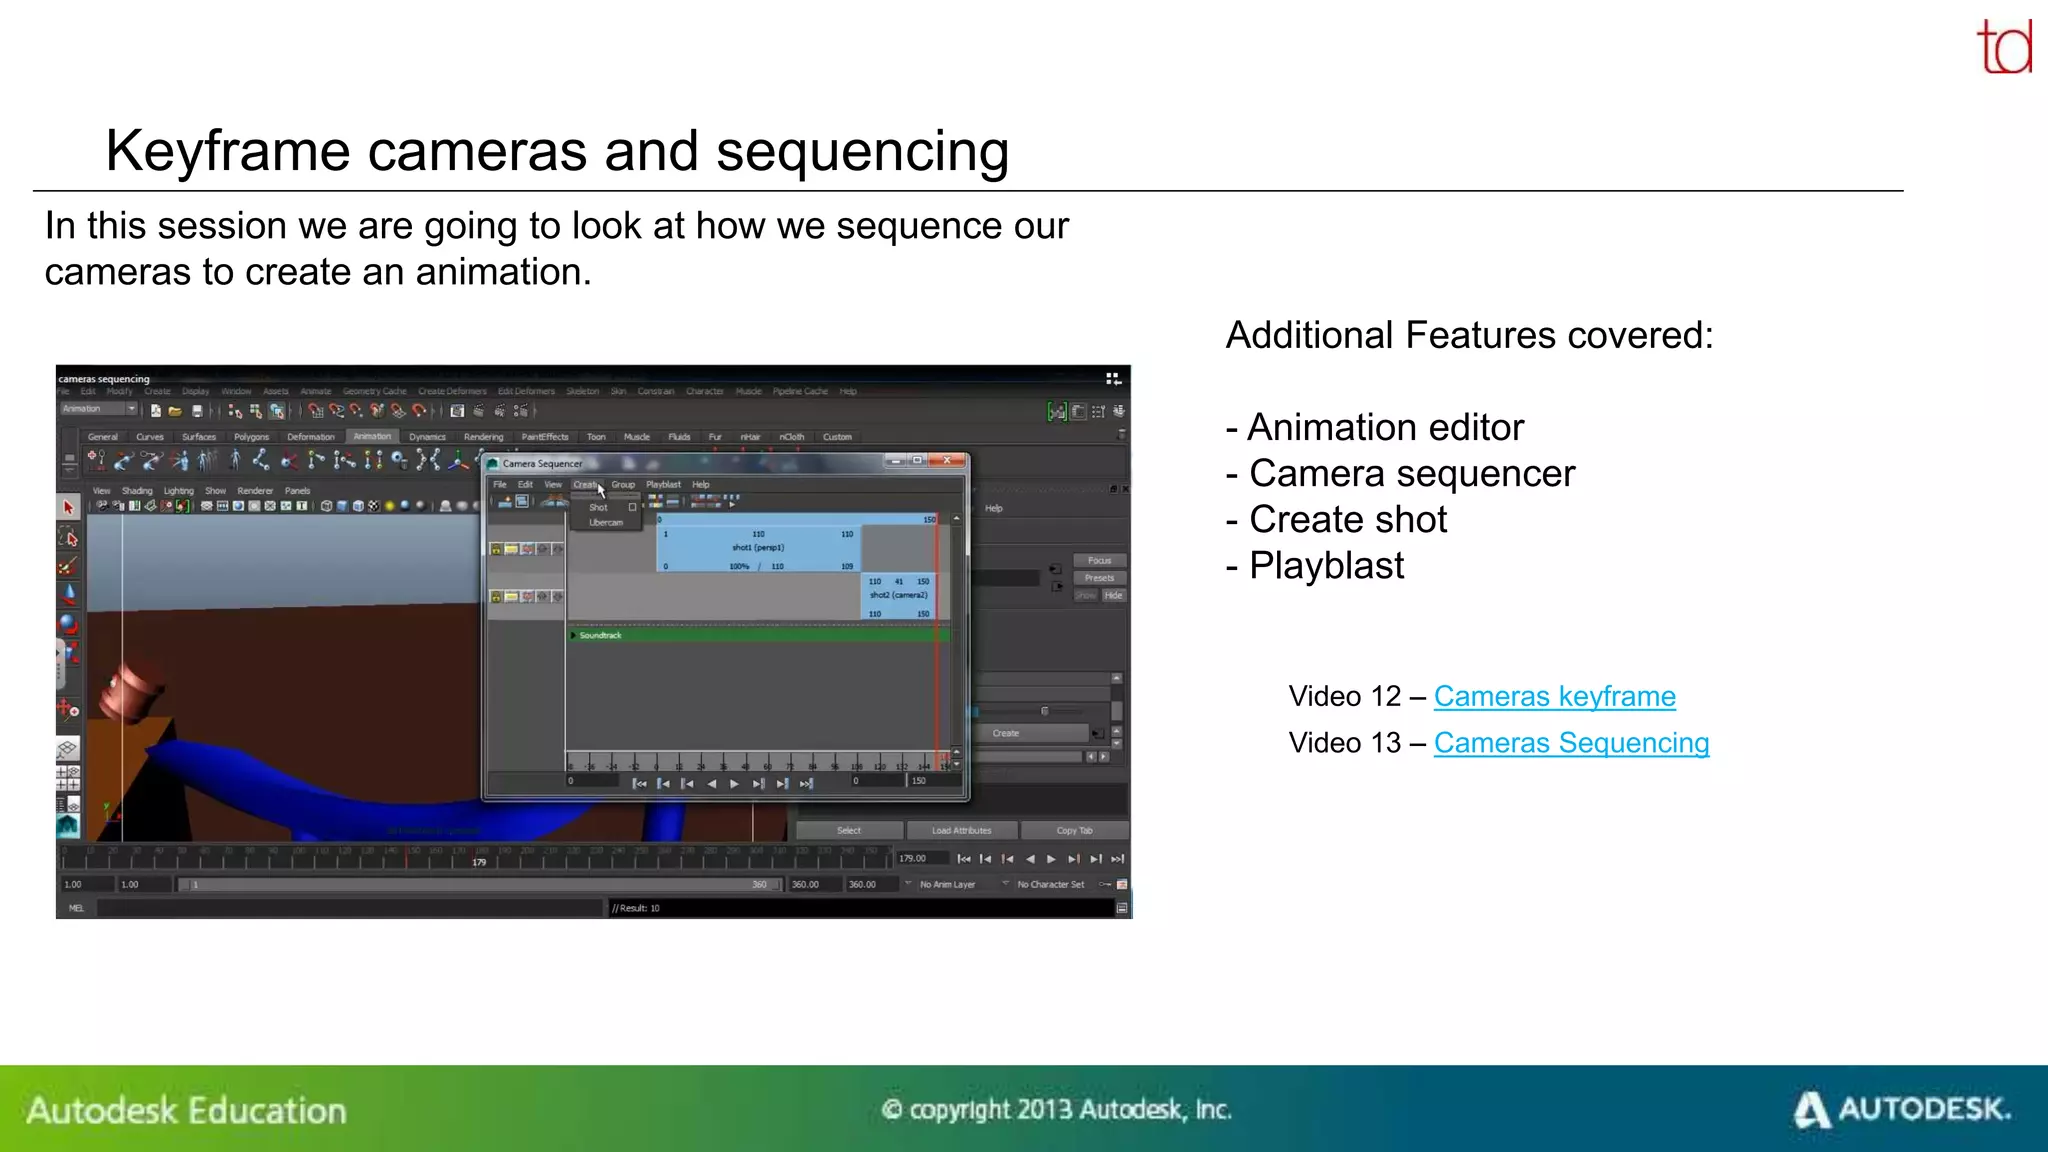Click the Rotate tool in toolbox
The width and height of the screenshot is (2048, 1152).
pyautogui.click(x=68, y=625)
